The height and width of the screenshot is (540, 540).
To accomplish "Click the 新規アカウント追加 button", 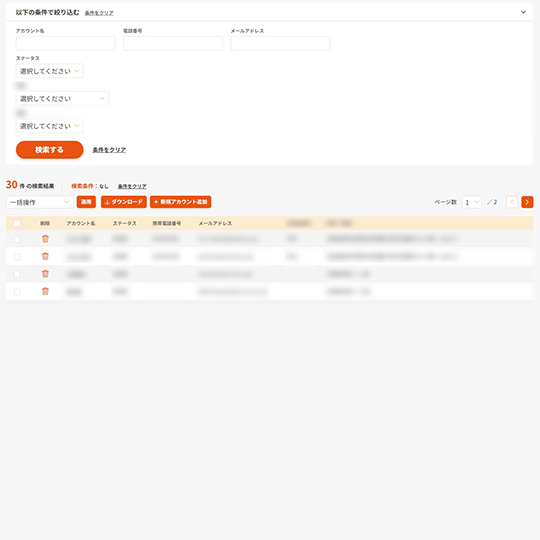I will click(x=180, y=202).
